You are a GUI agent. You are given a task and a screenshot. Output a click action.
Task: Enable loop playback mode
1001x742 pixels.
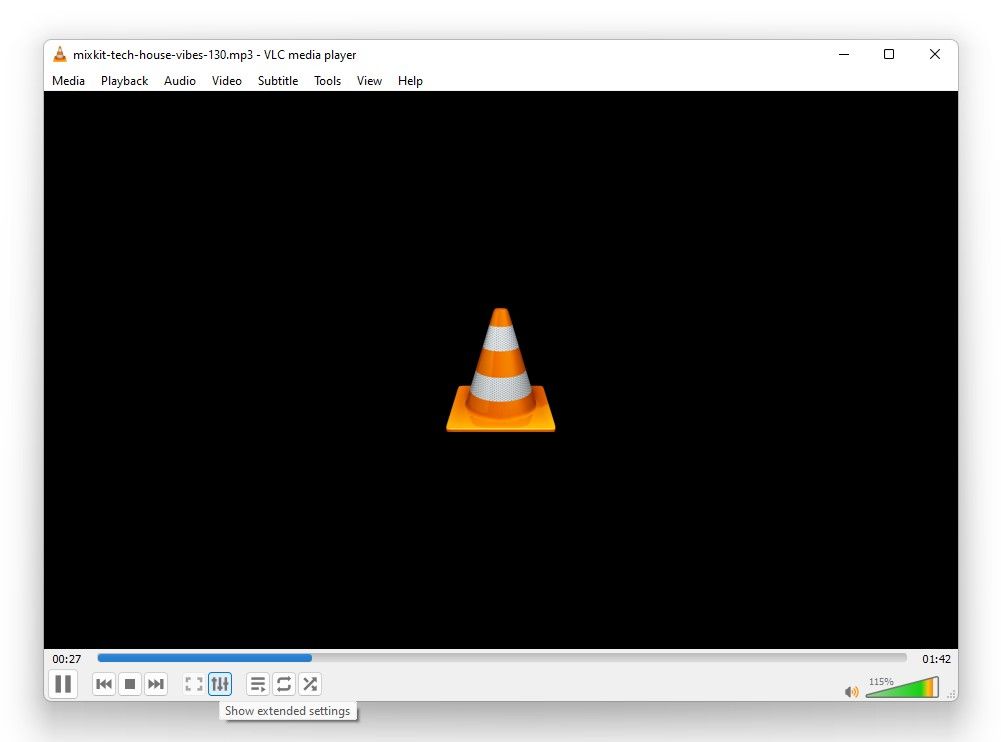[283, 684]
